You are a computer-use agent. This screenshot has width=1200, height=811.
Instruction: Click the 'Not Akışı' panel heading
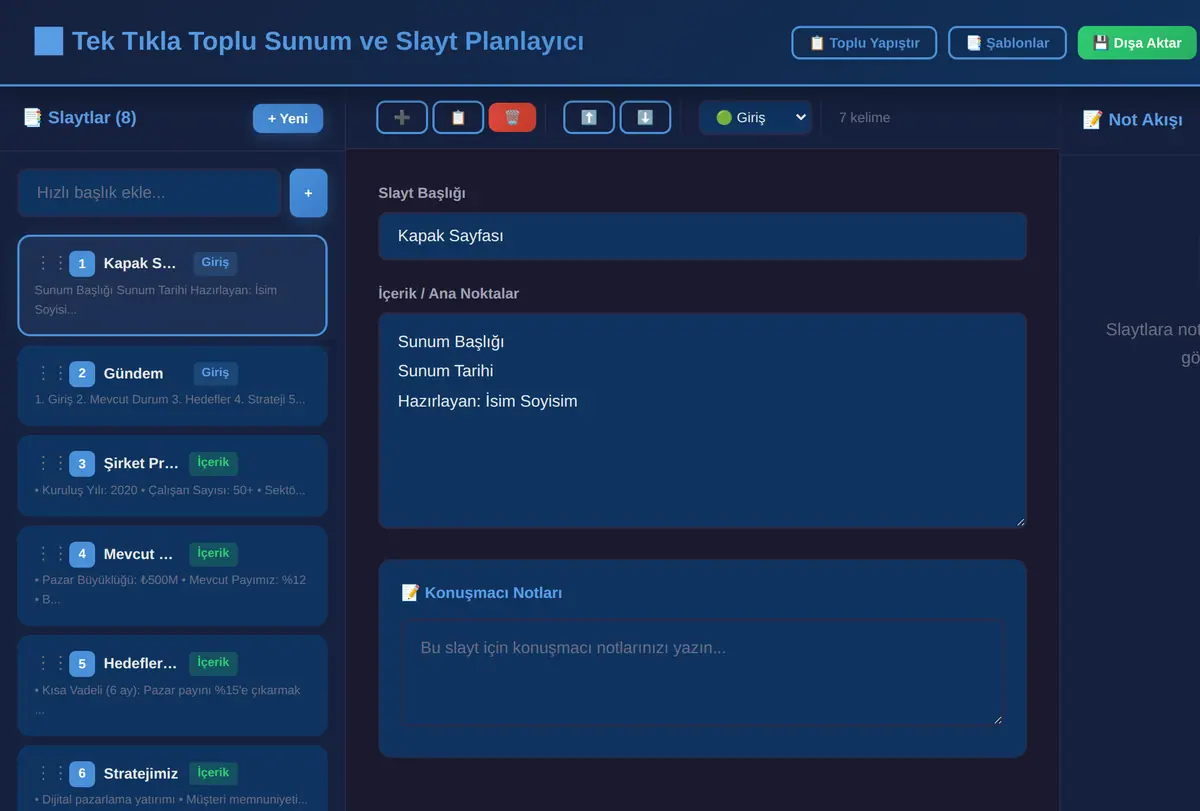[x=1133, y=120]
